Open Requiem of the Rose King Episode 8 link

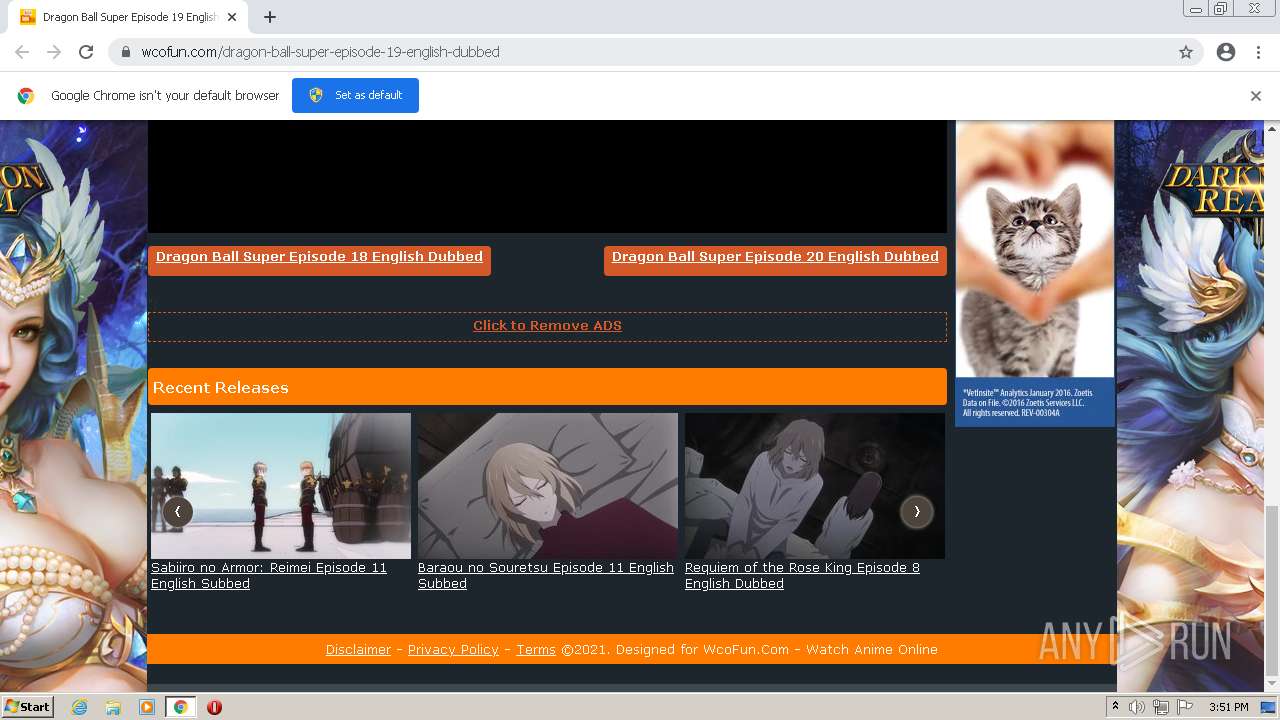tap(802, 576)
